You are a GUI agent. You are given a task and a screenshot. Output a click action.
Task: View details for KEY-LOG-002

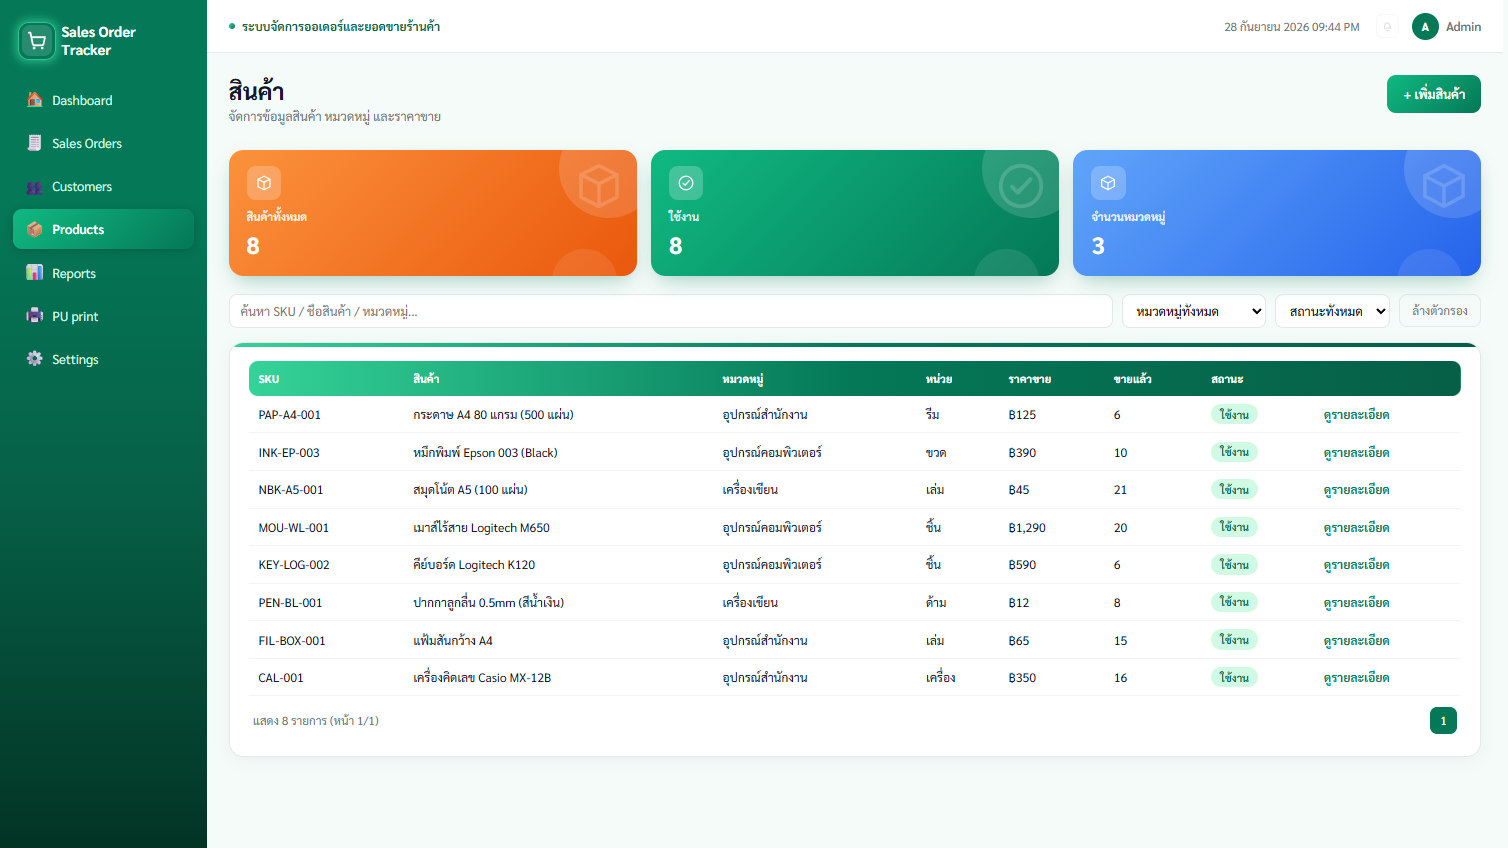[1356, 565]
